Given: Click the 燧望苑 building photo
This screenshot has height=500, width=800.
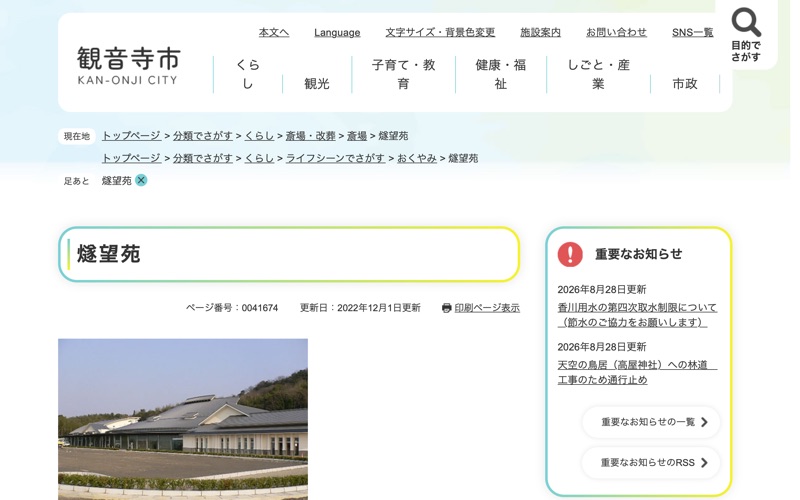Looking at the screenshot, I should click(183, 419).
